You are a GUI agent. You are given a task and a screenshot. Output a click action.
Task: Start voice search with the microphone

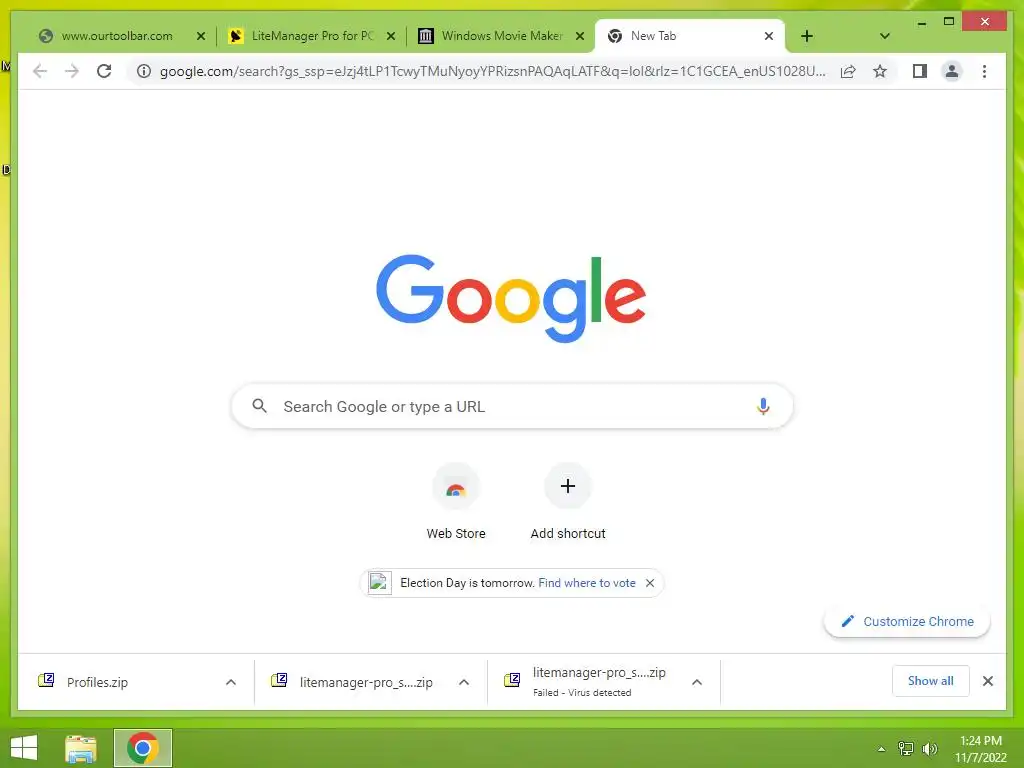(x=763, y=406)
